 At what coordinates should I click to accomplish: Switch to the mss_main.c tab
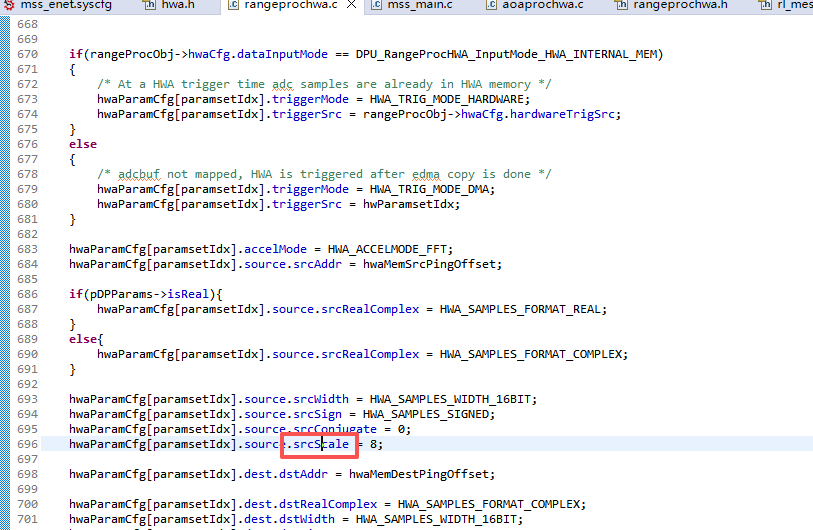(420, 5)
